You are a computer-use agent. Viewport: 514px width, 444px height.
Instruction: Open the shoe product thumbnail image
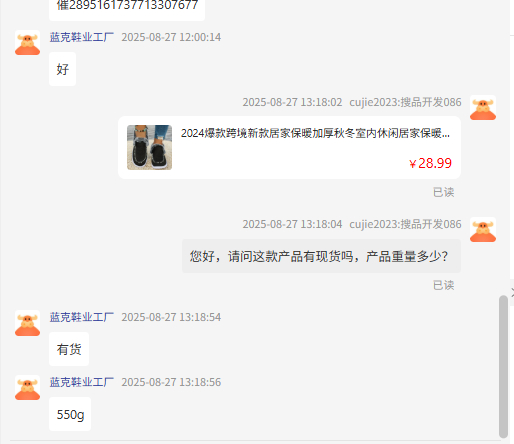click(x=149, y=147)
